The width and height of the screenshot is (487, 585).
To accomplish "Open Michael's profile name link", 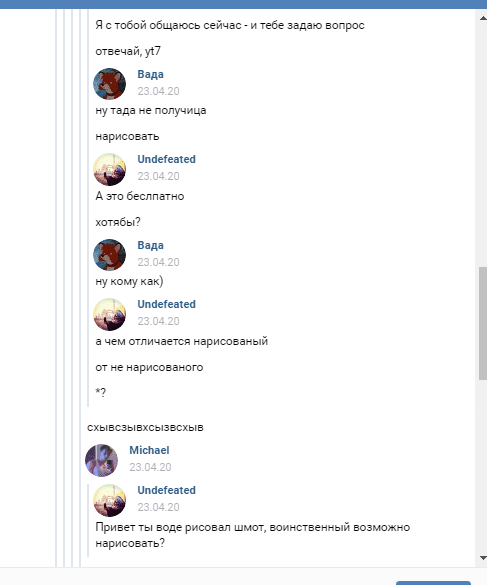I will coord(149,450).
